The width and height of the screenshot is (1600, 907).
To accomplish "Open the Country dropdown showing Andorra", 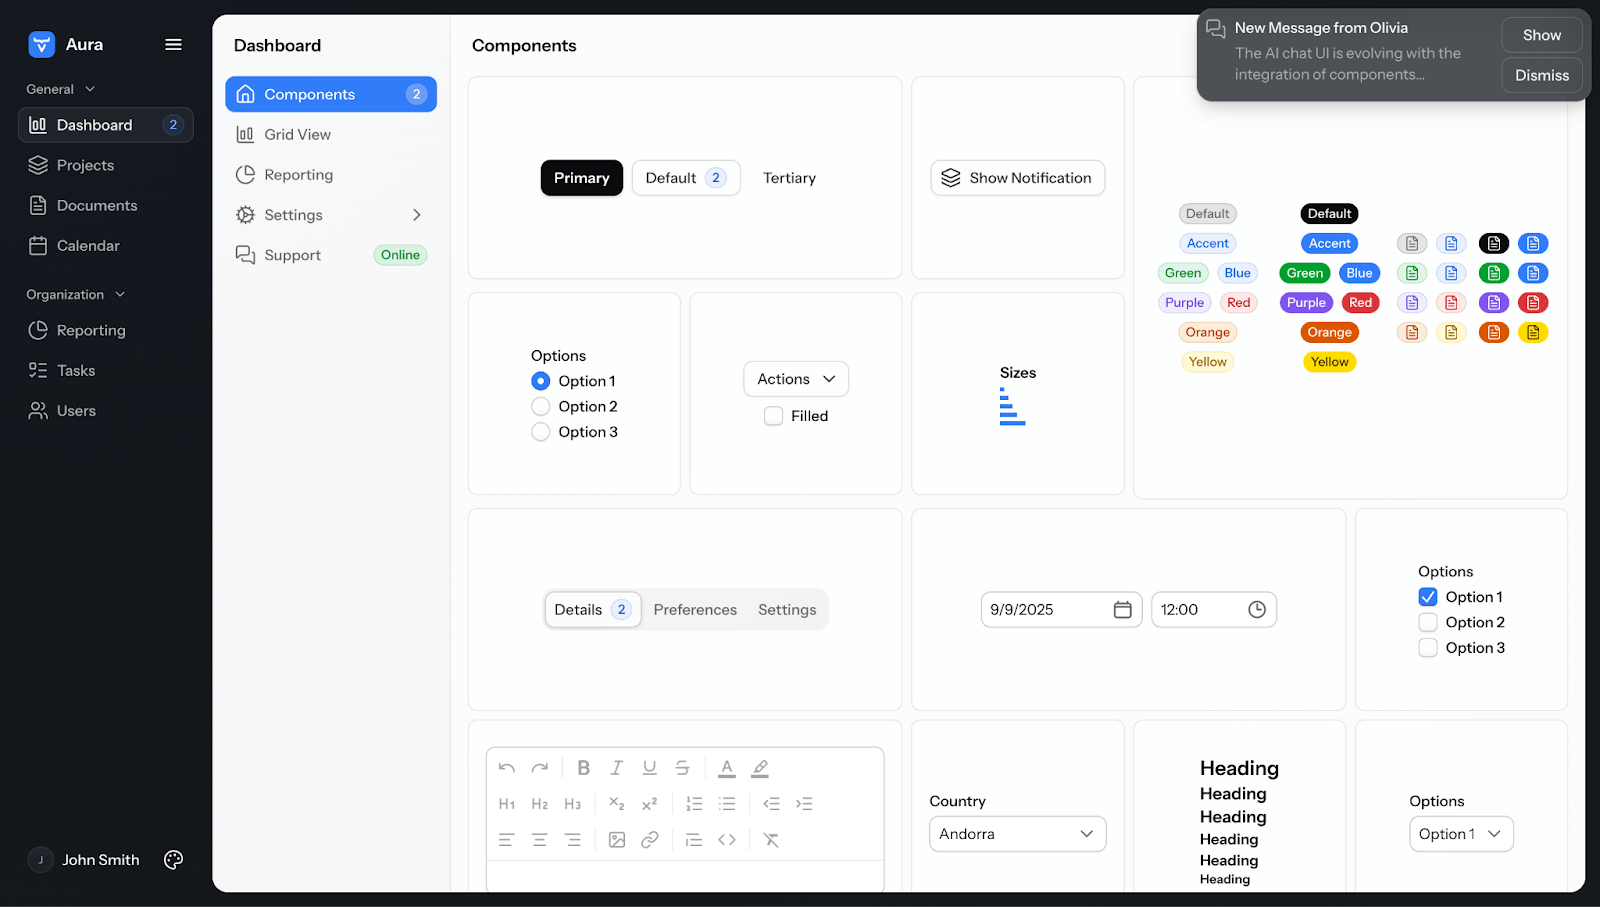I will 1017,834.
